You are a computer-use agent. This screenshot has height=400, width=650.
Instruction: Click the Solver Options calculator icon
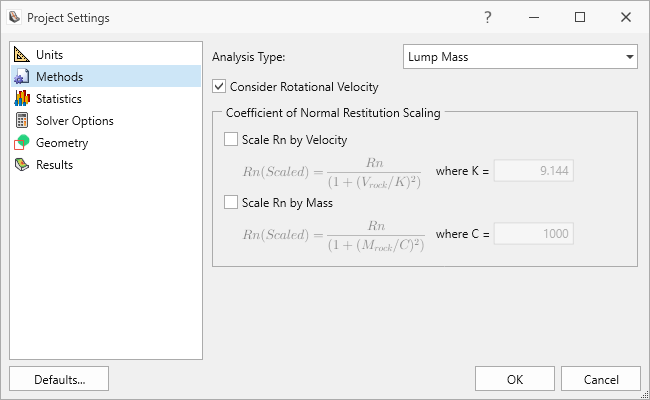(22, 121)
